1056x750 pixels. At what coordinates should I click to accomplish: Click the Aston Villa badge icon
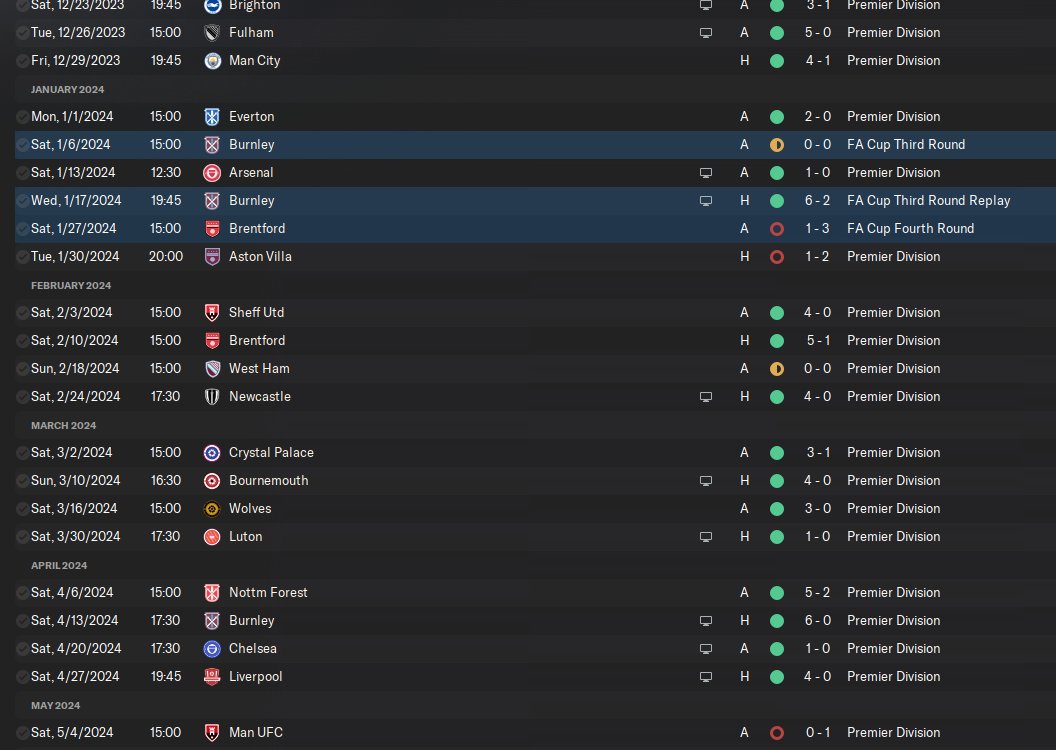(212, 257)
